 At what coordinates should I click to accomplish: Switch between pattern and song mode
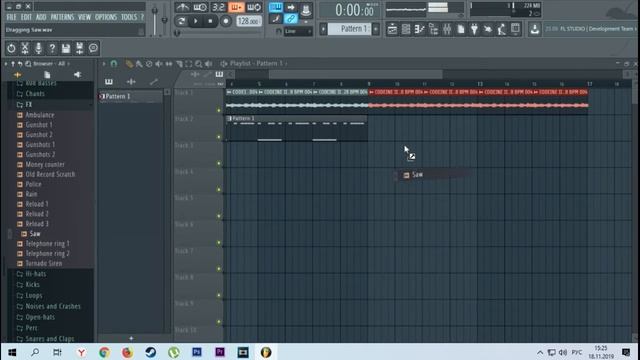[182, 21]
